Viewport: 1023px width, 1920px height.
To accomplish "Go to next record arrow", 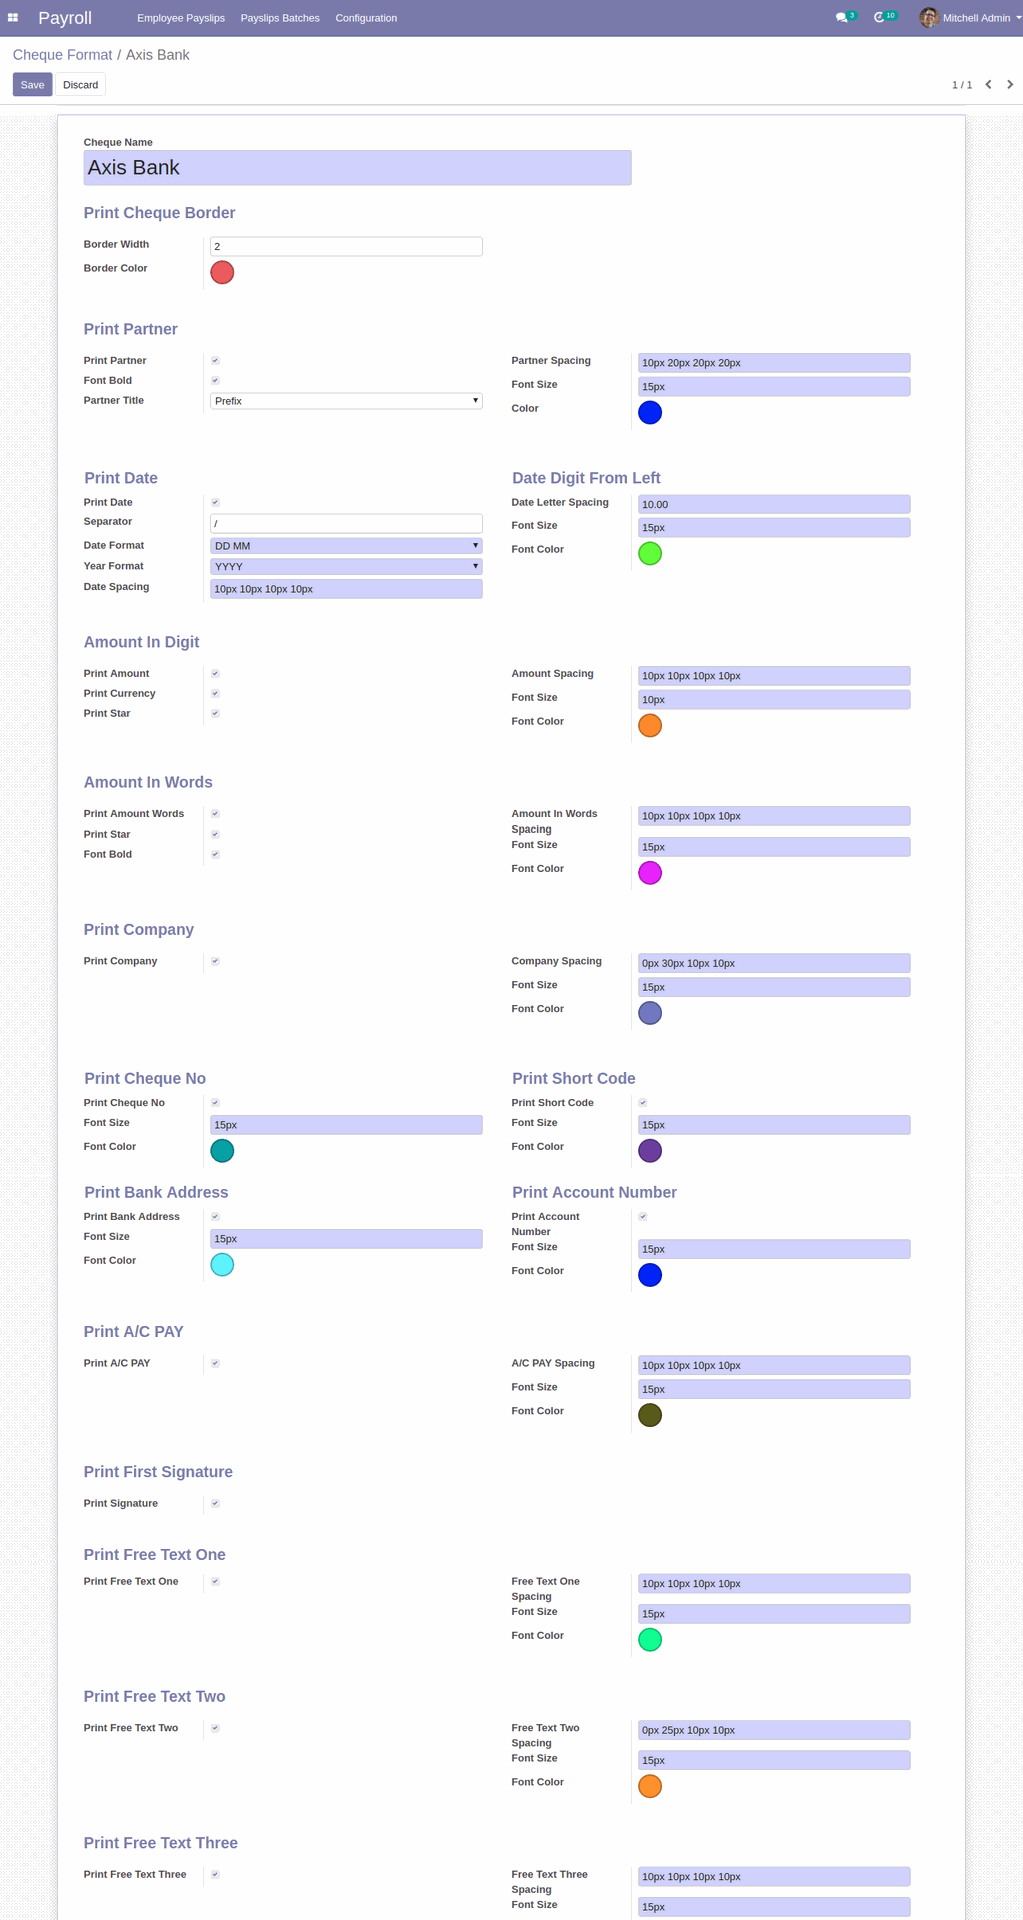I will pyautogui.click(x=1010, y=85).
